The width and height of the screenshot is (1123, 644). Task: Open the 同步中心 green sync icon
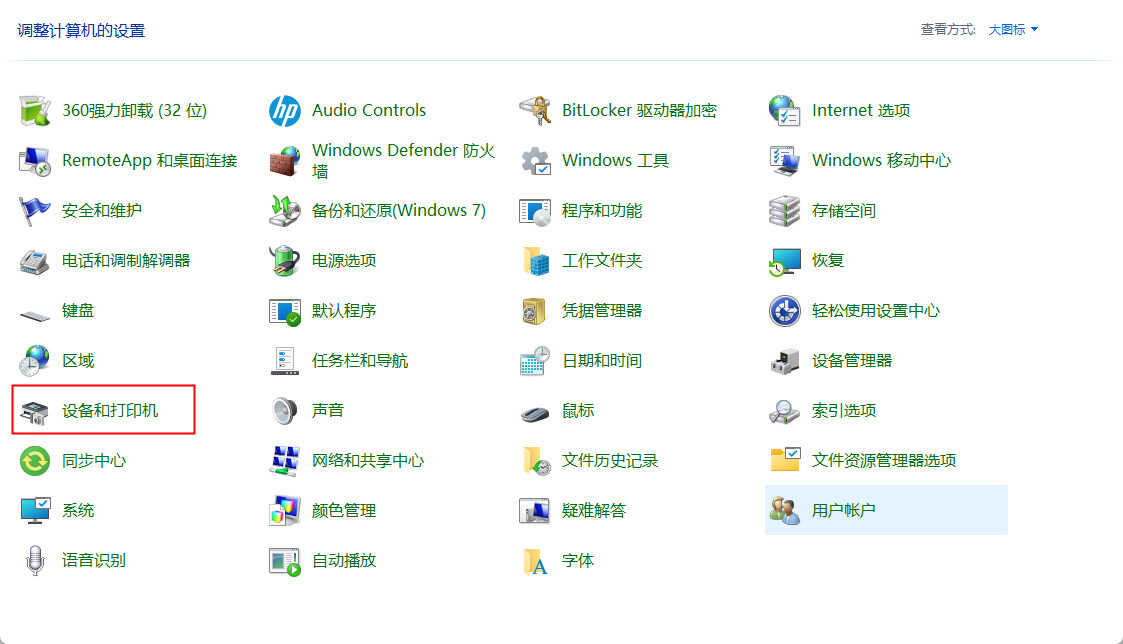tap(34, 461)
